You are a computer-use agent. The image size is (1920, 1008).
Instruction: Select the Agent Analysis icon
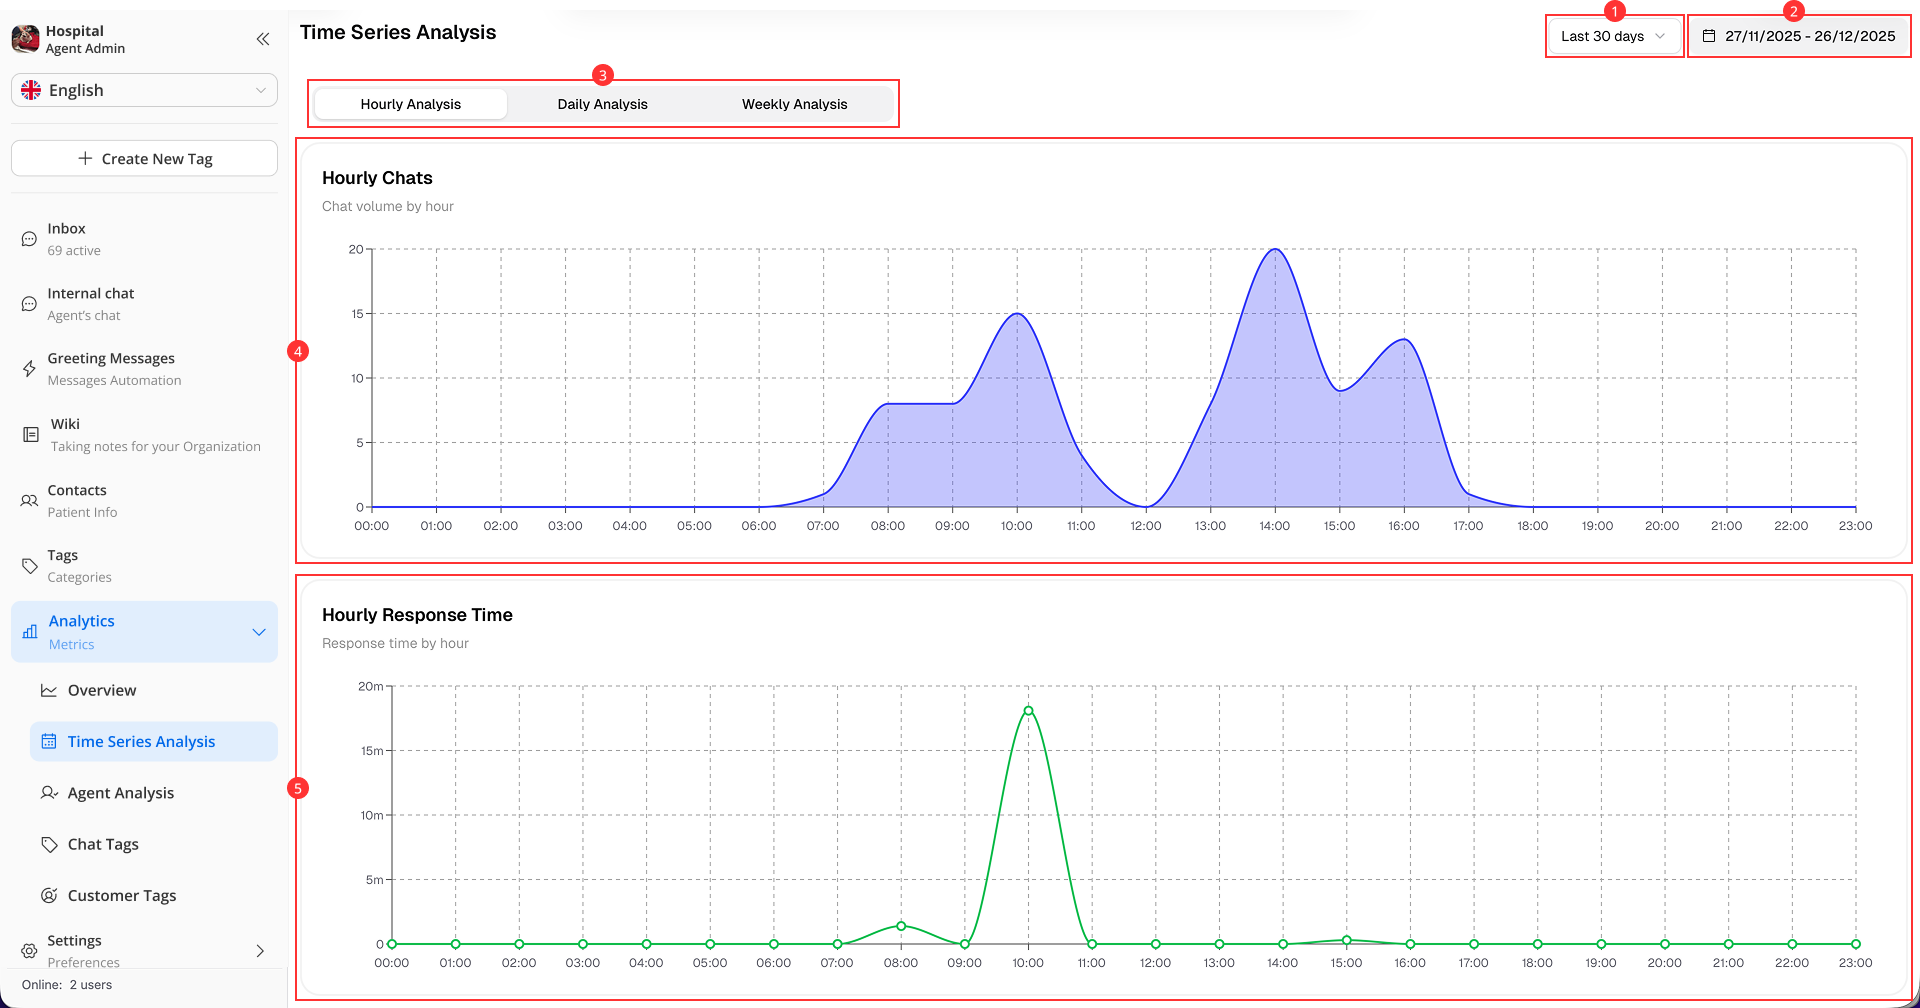48,792
